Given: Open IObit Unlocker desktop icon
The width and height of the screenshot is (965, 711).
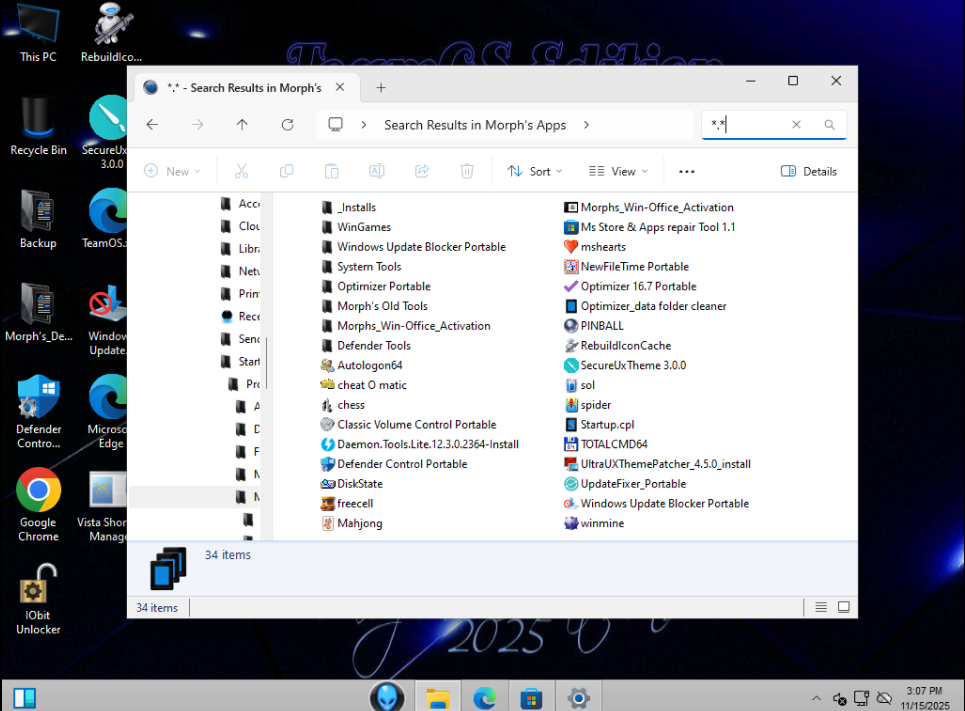Looking at the screenshot, I should (x=38, y=586).
